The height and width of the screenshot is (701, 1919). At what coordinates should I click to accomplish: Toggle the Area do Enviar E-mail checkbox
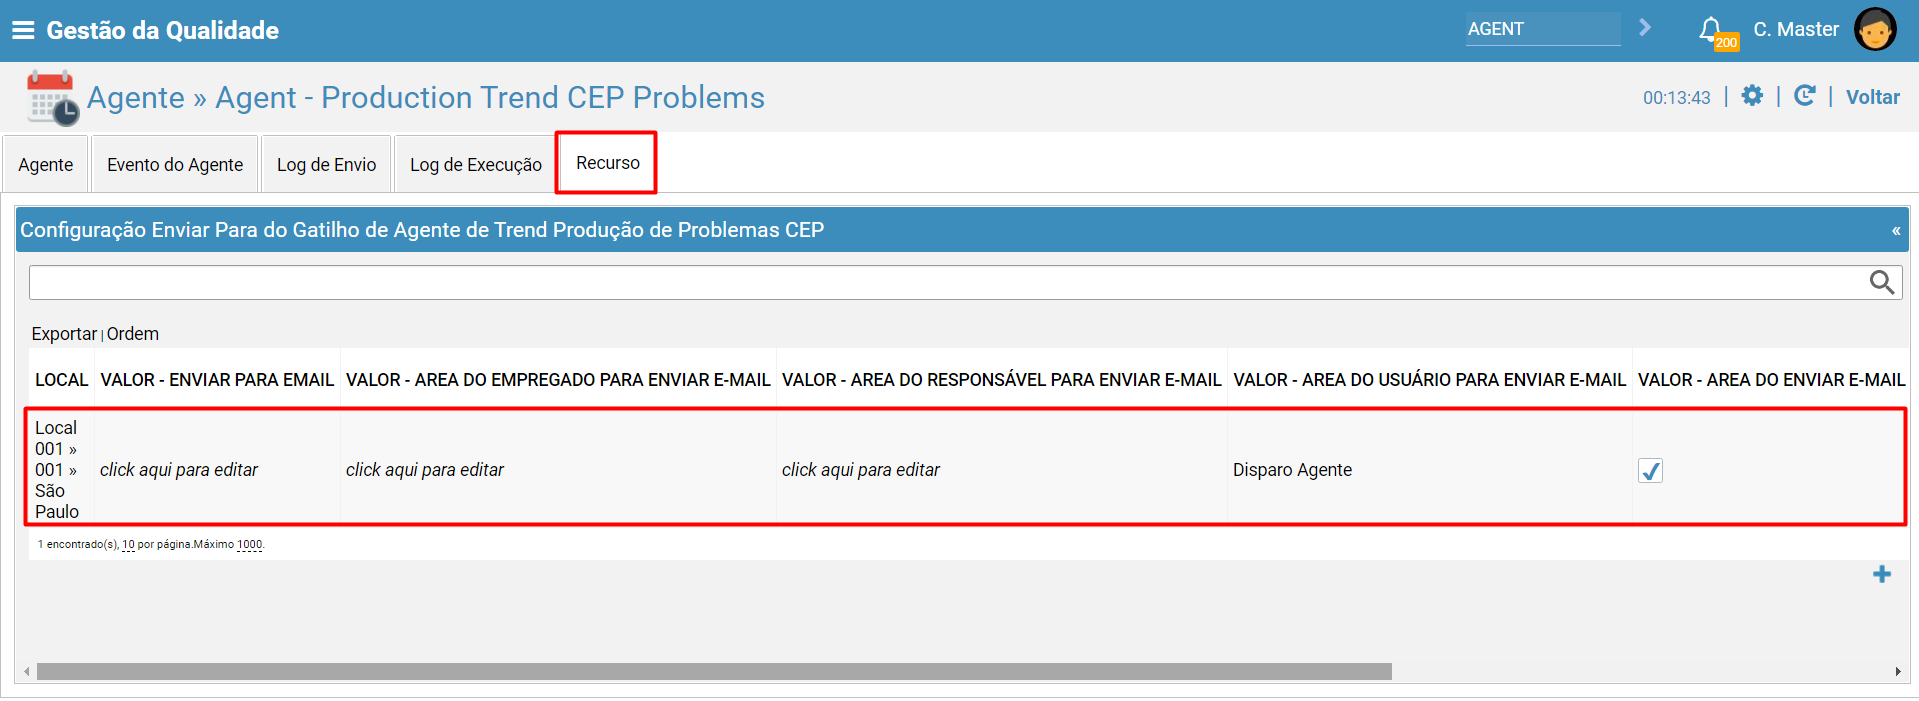(x=1650, y=470)
